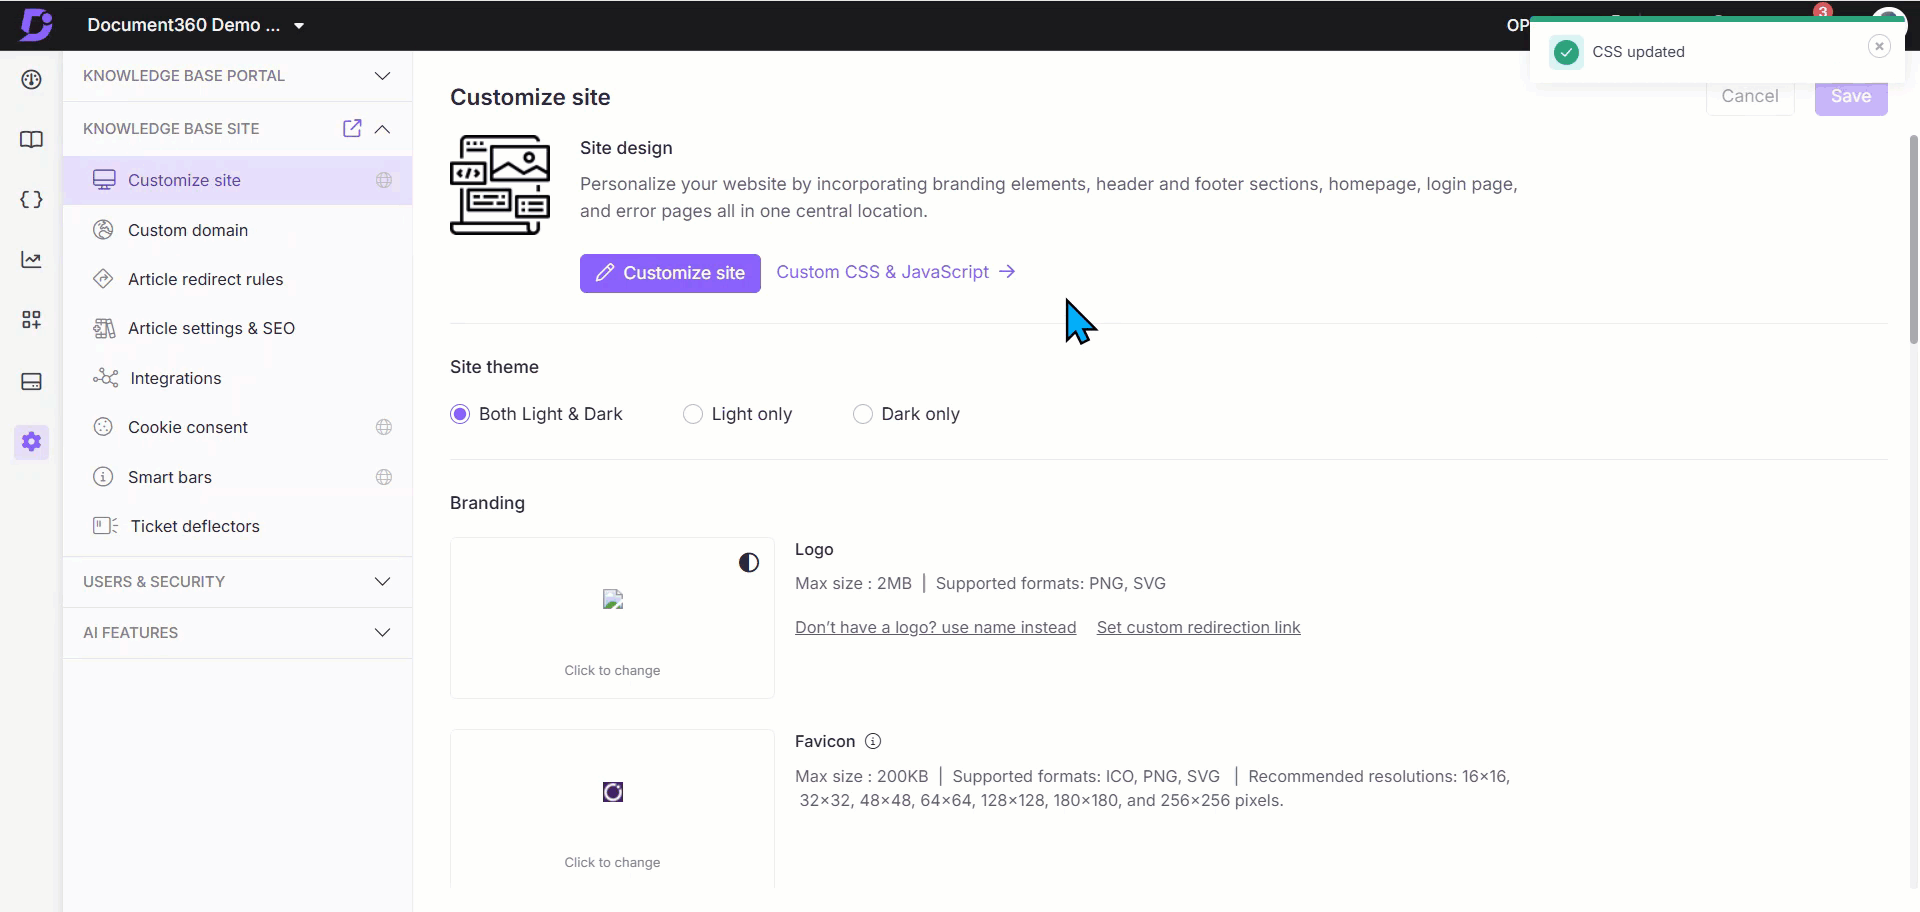Open Cookie consent settings

pos(238,427)
